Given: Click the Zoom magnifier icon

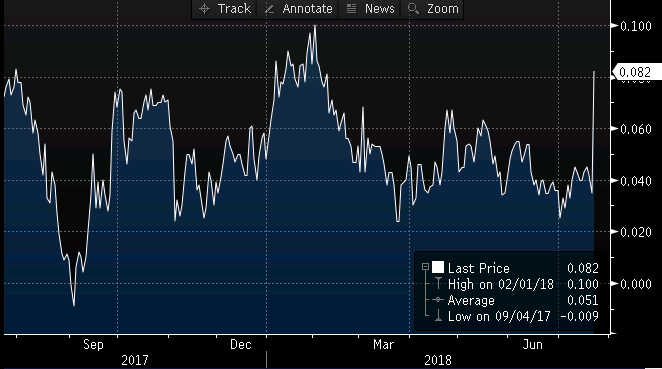Looking at the screenshot, I should click(x=413, y=9).
